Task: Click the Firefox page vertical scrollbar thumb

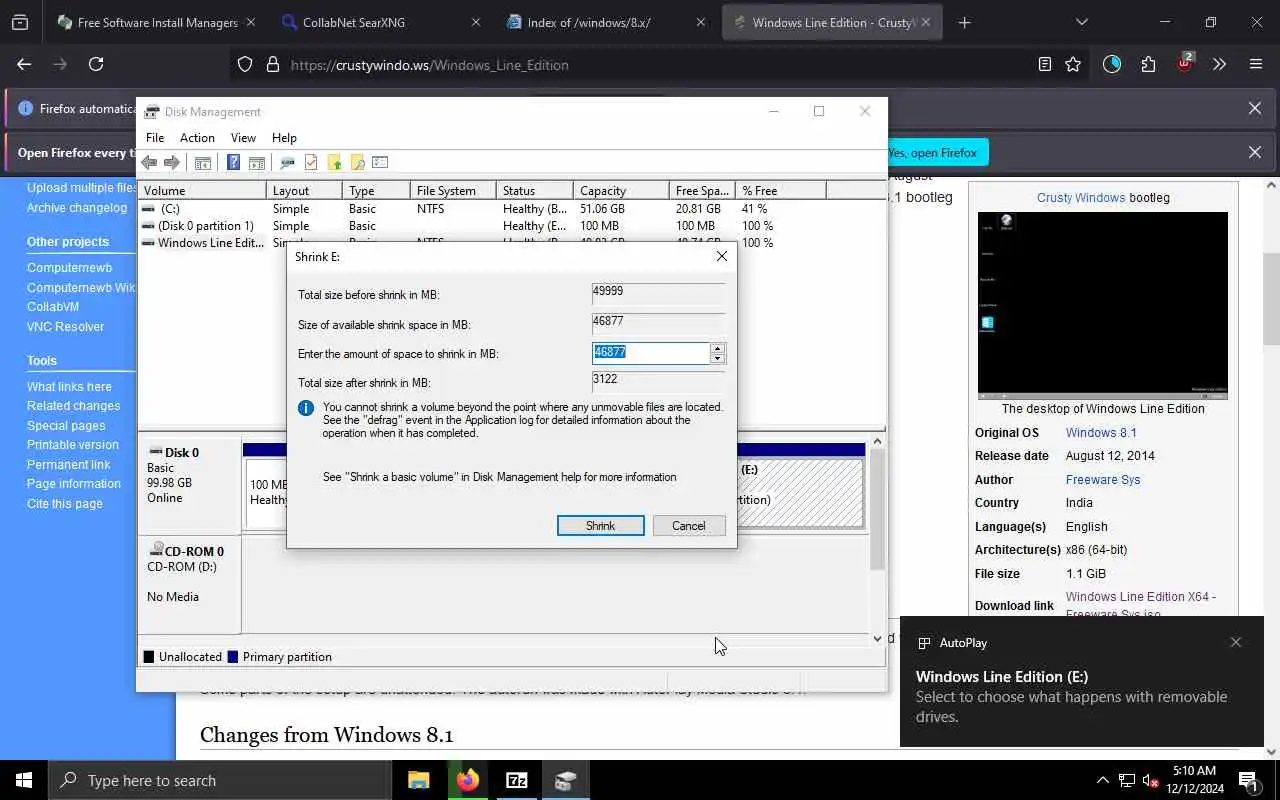Action: (x=1271, y=298)
